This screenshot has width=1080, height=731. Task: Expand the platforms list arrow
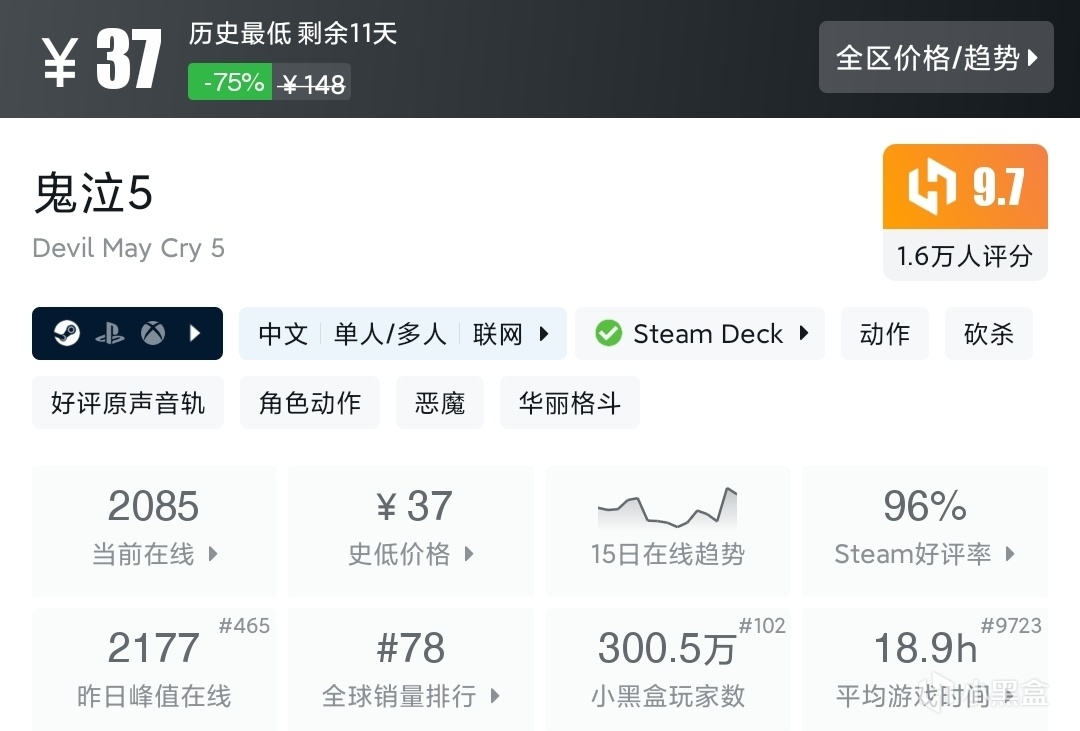pos(195,333)
